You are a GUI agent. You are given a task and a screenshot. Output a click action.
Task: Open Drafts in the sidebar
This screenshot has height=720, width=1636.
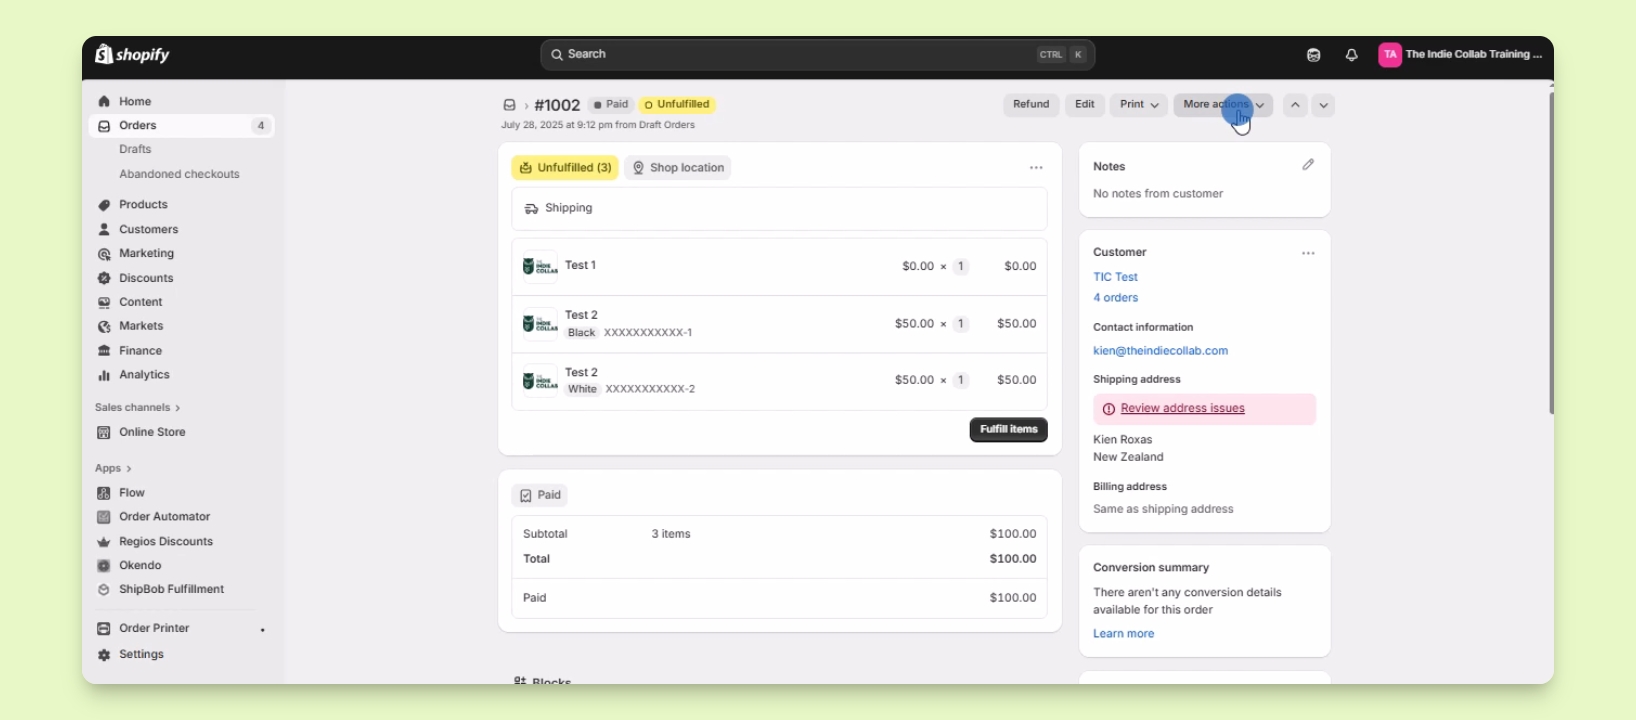135,149
